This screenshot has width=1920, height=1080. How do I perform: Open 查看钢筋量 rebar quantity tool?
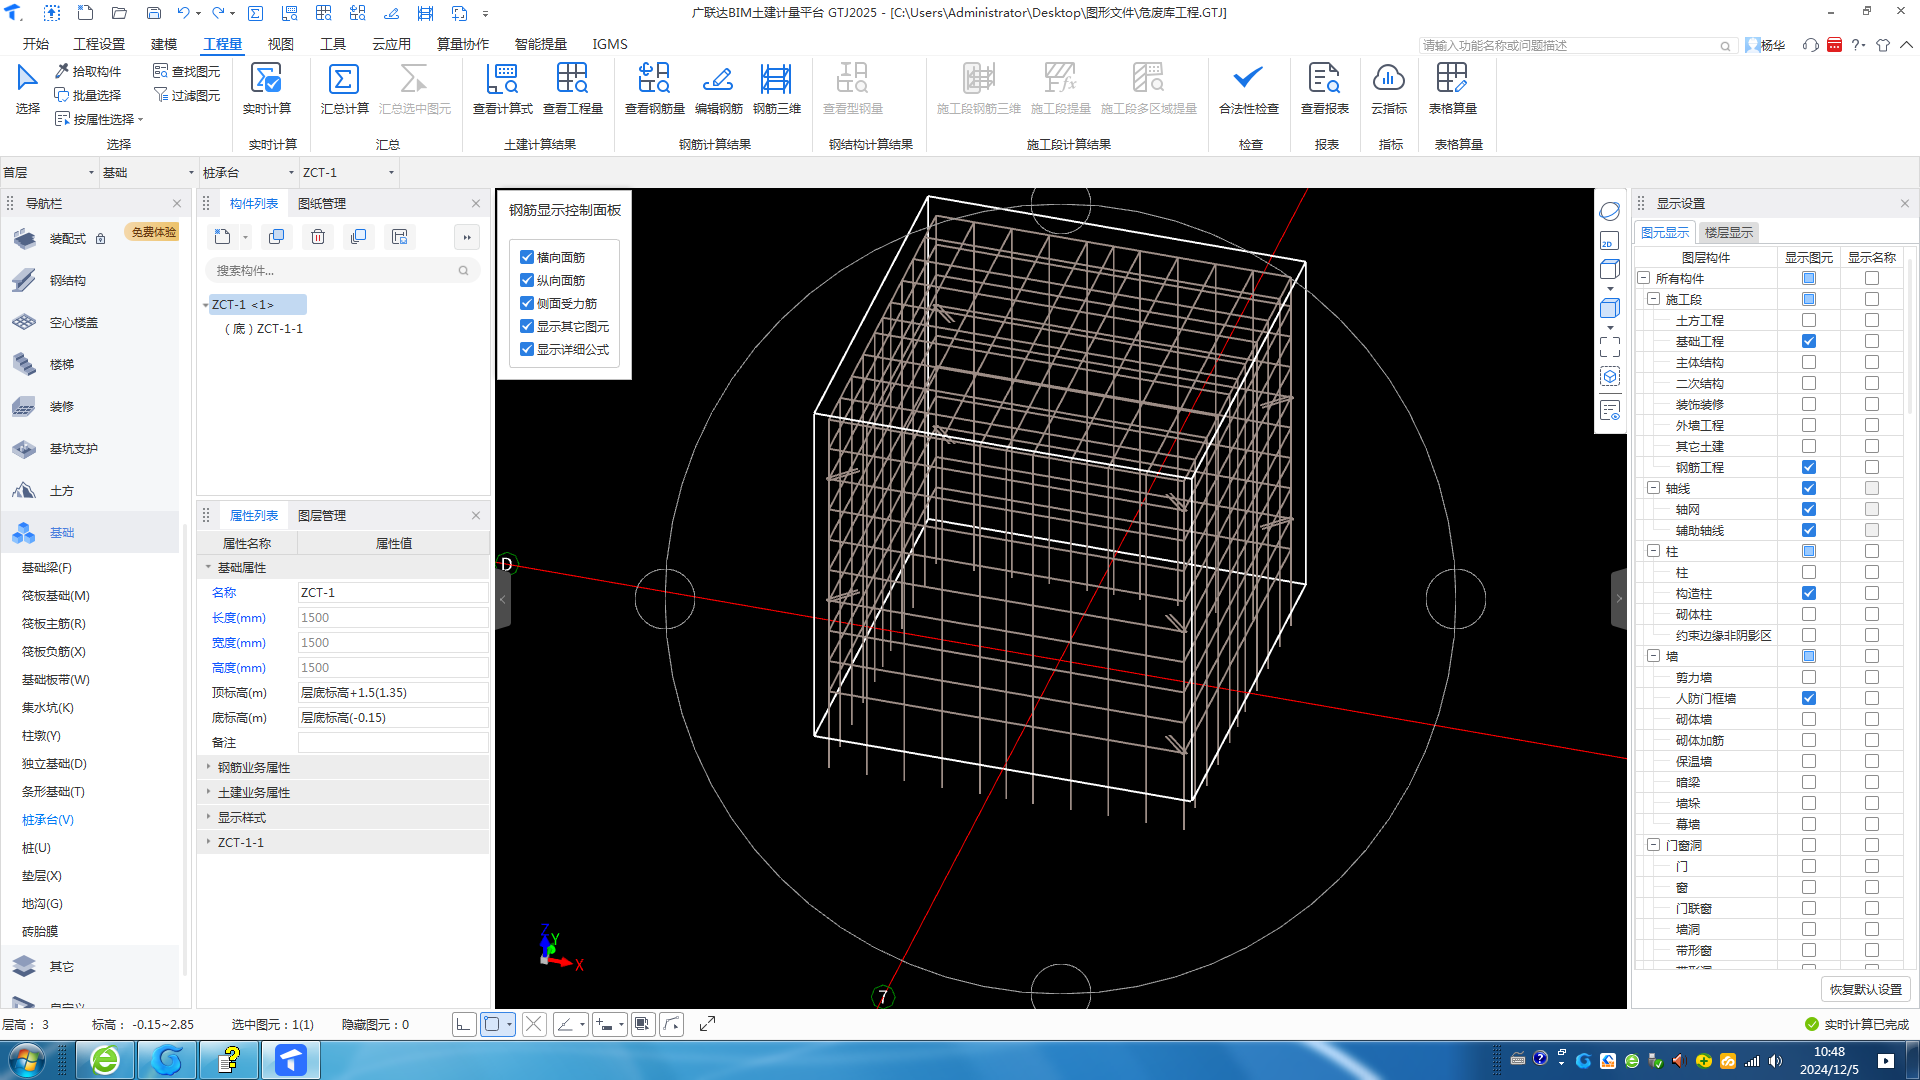654,80
